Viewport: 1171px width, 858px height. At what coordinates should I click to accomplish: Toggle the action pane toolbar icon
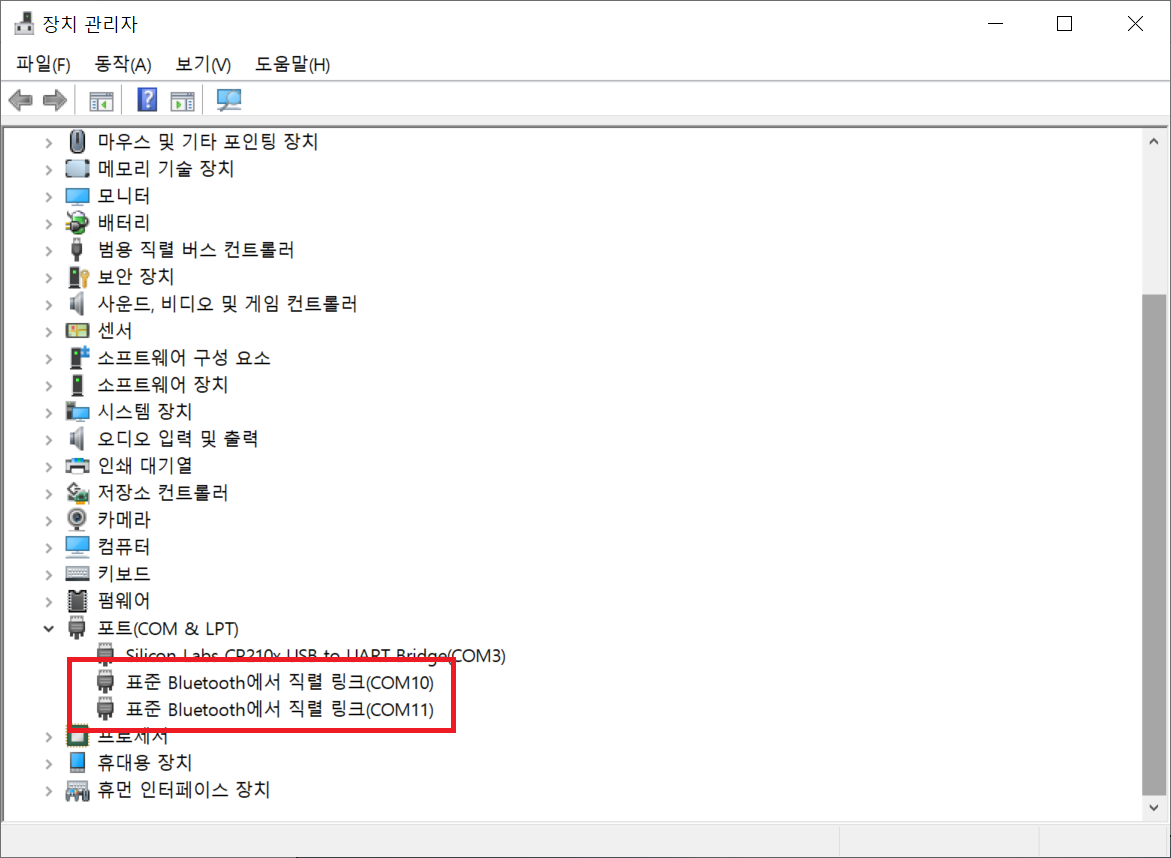[182, 100]
